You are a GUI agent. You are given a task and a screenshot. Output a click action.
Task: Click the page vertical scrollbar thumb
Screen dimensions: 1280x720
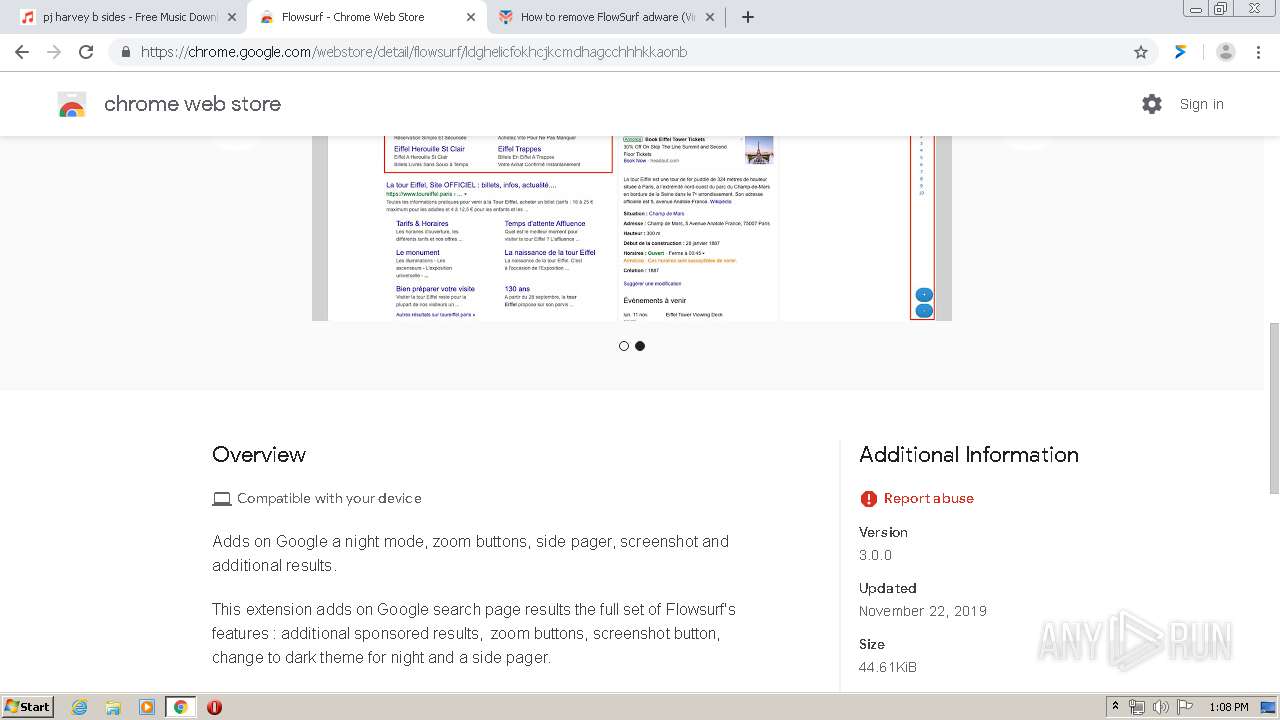pos(1274,408)
